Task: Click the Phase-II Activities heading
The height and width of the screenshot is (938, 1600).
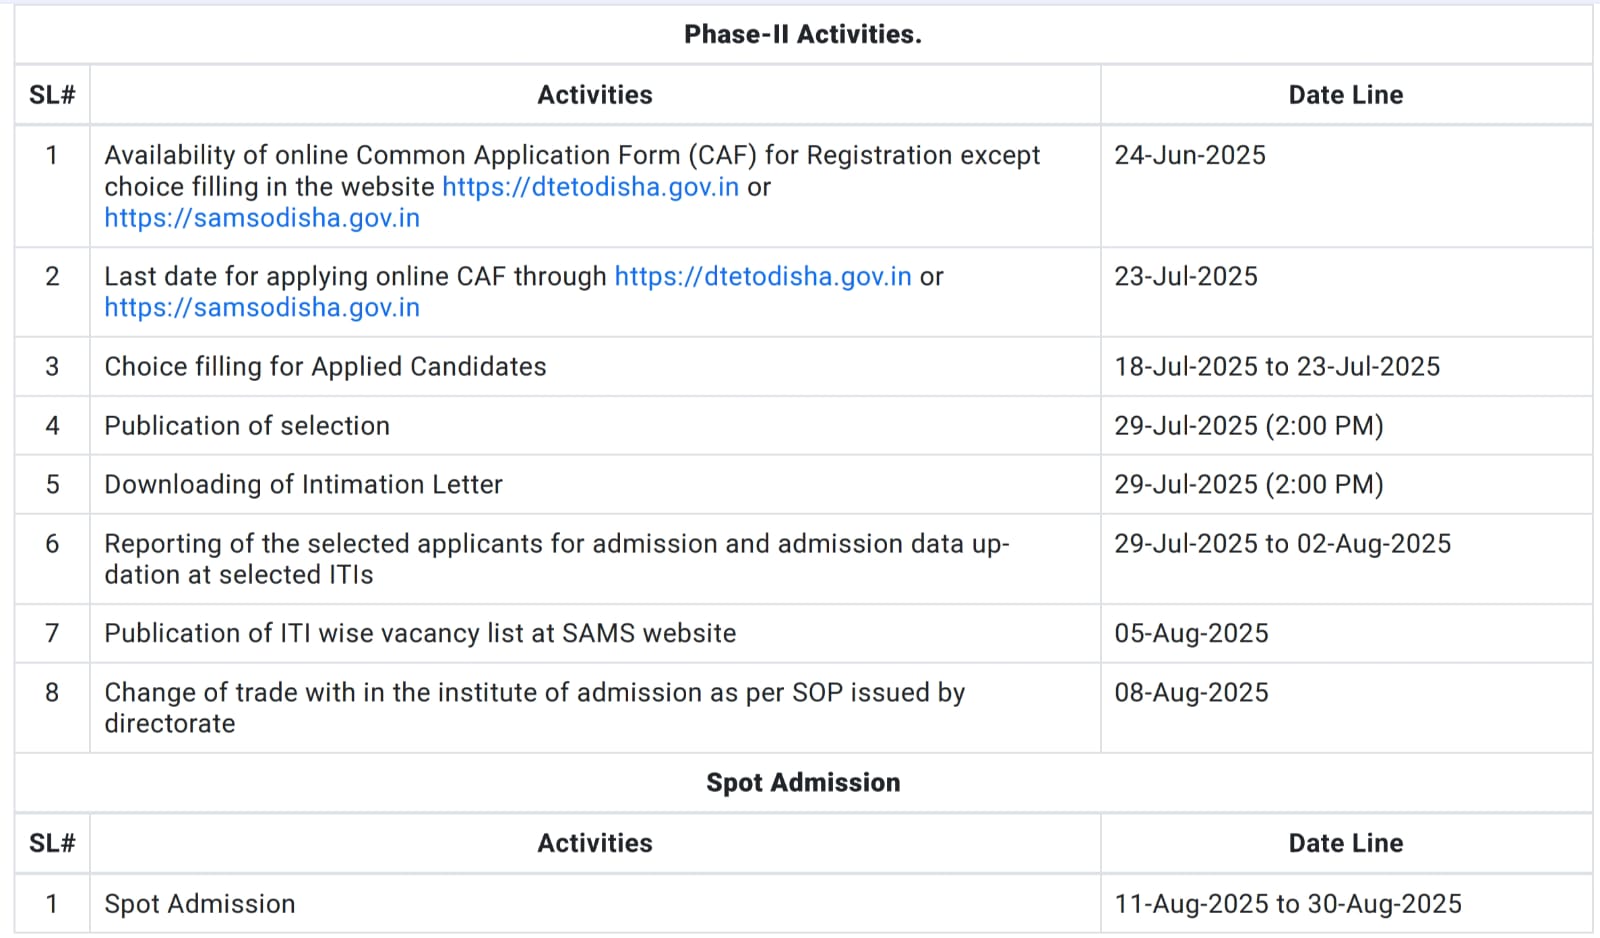Action: point(803,34)
